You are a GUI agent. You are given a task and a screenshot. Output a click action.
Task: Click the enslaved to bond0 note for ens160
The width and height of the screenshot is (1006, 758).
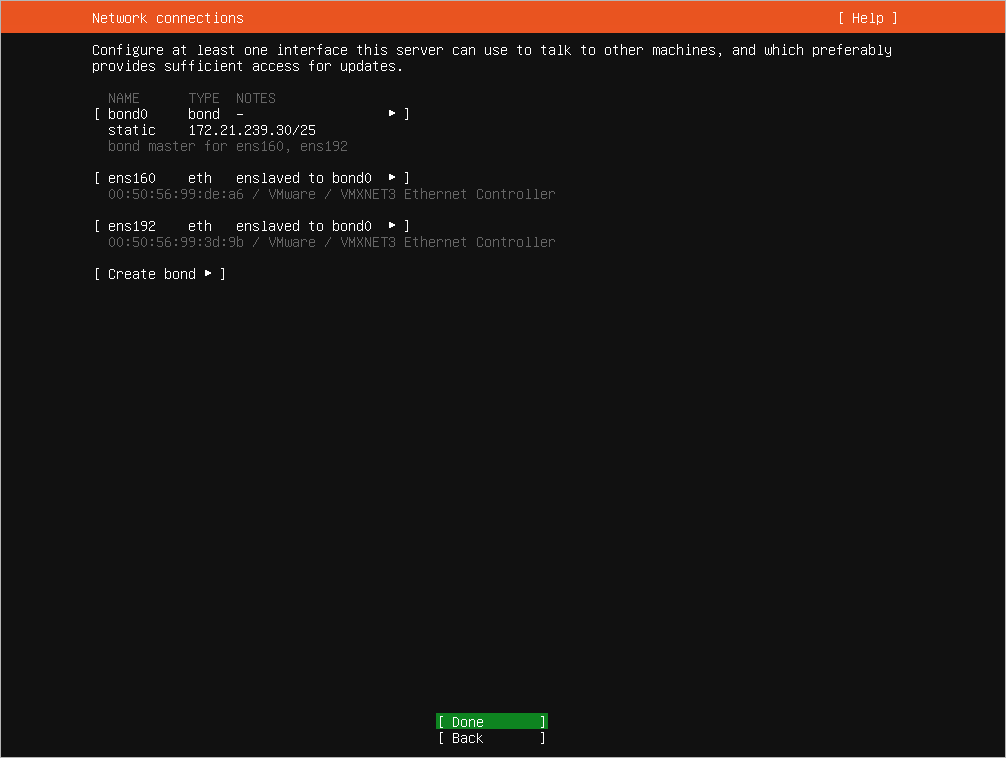(303, 177)
